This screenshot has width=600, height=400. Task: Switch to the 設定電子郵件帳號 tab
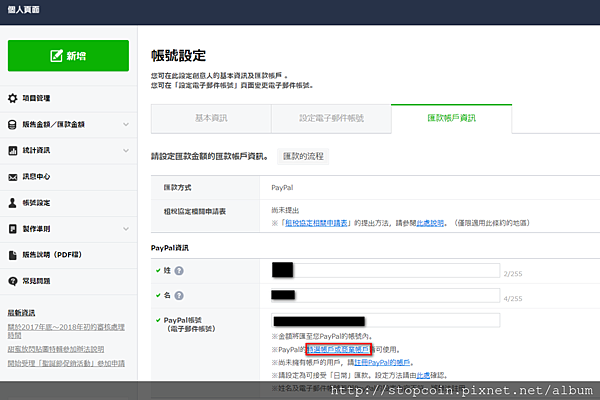tap(331, 118)
